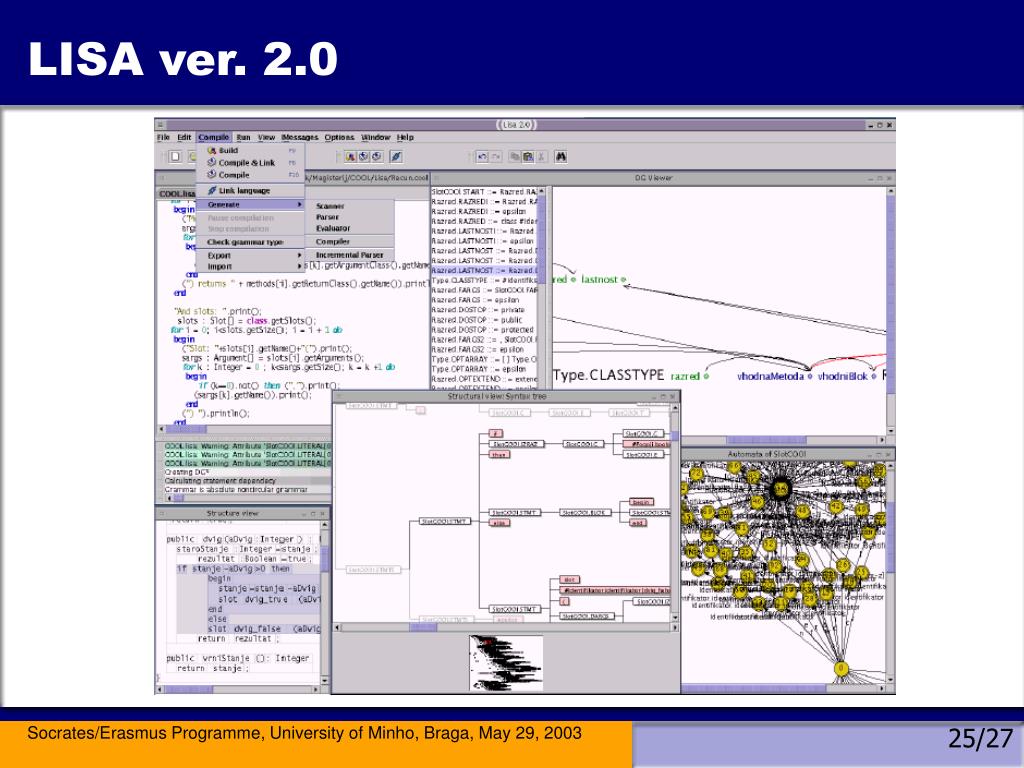Click Structure view horizontal scrollbar

point(238,689)
